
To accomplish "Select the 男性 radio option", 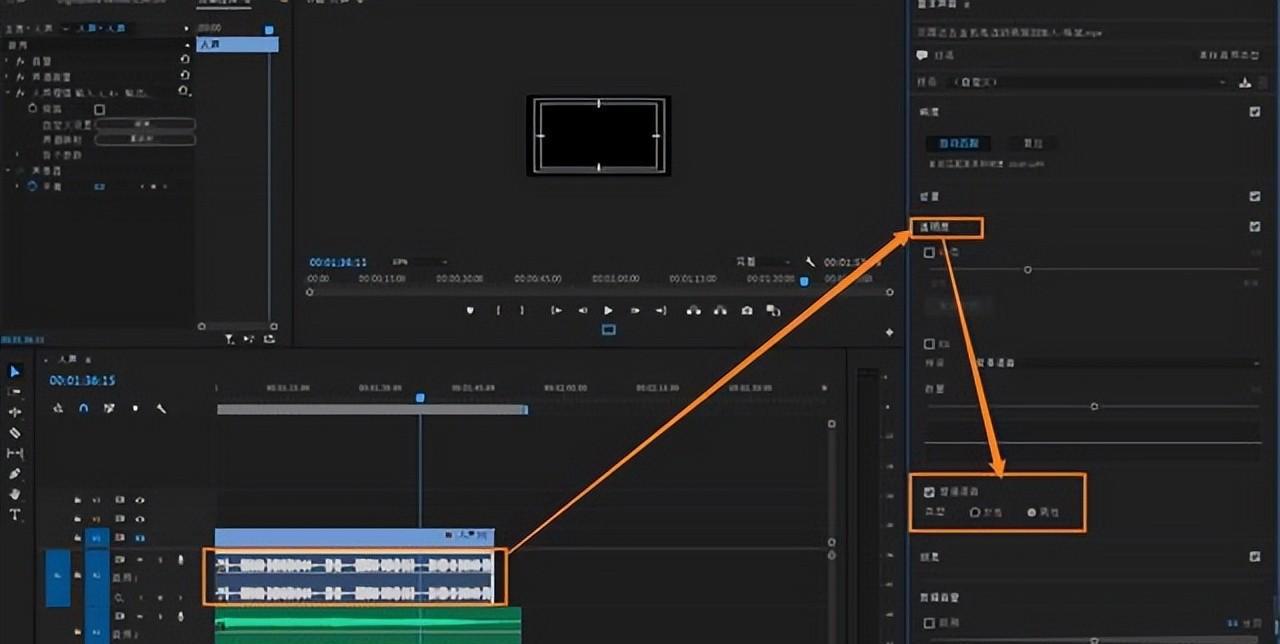I will (x=1032, y=512).
